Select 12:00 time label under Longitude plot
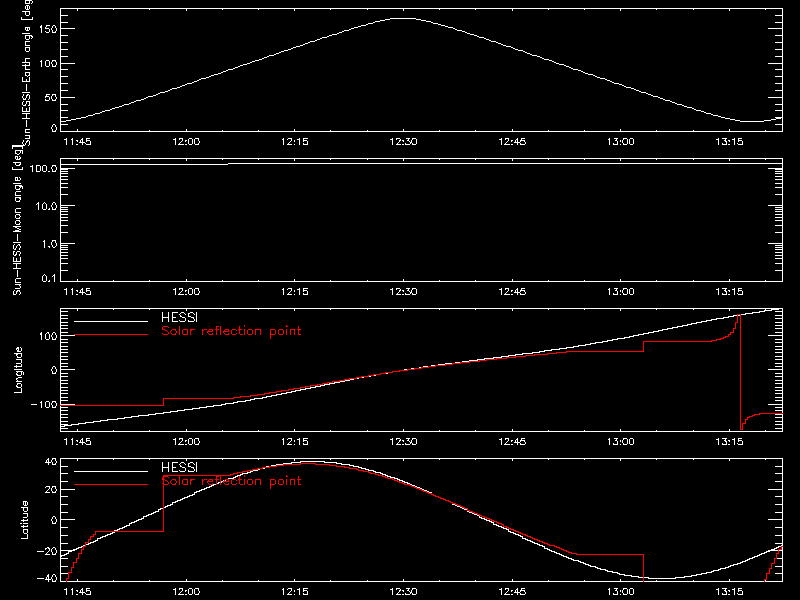The width and height of the screenshot is (800, 600). pos(186,441)
